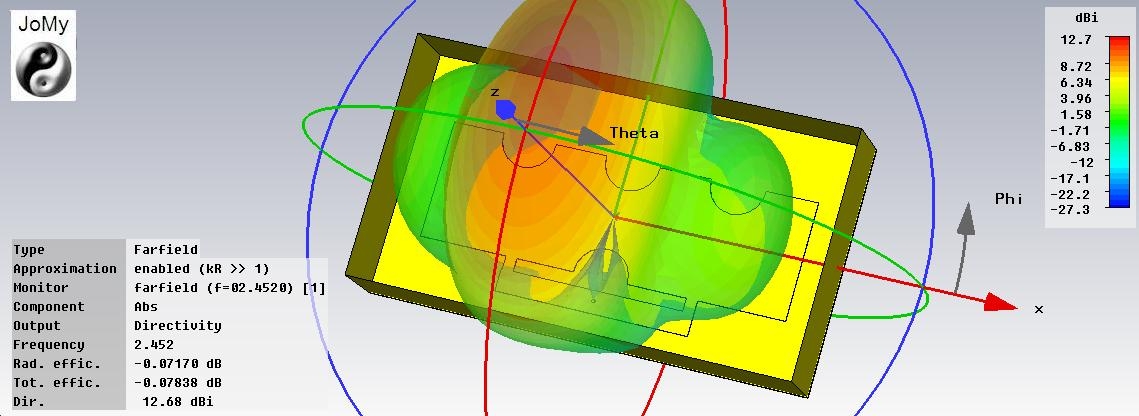
Task: Click the 2.452 frequency value
Action: pyautogui.click(x=154, y=344)
